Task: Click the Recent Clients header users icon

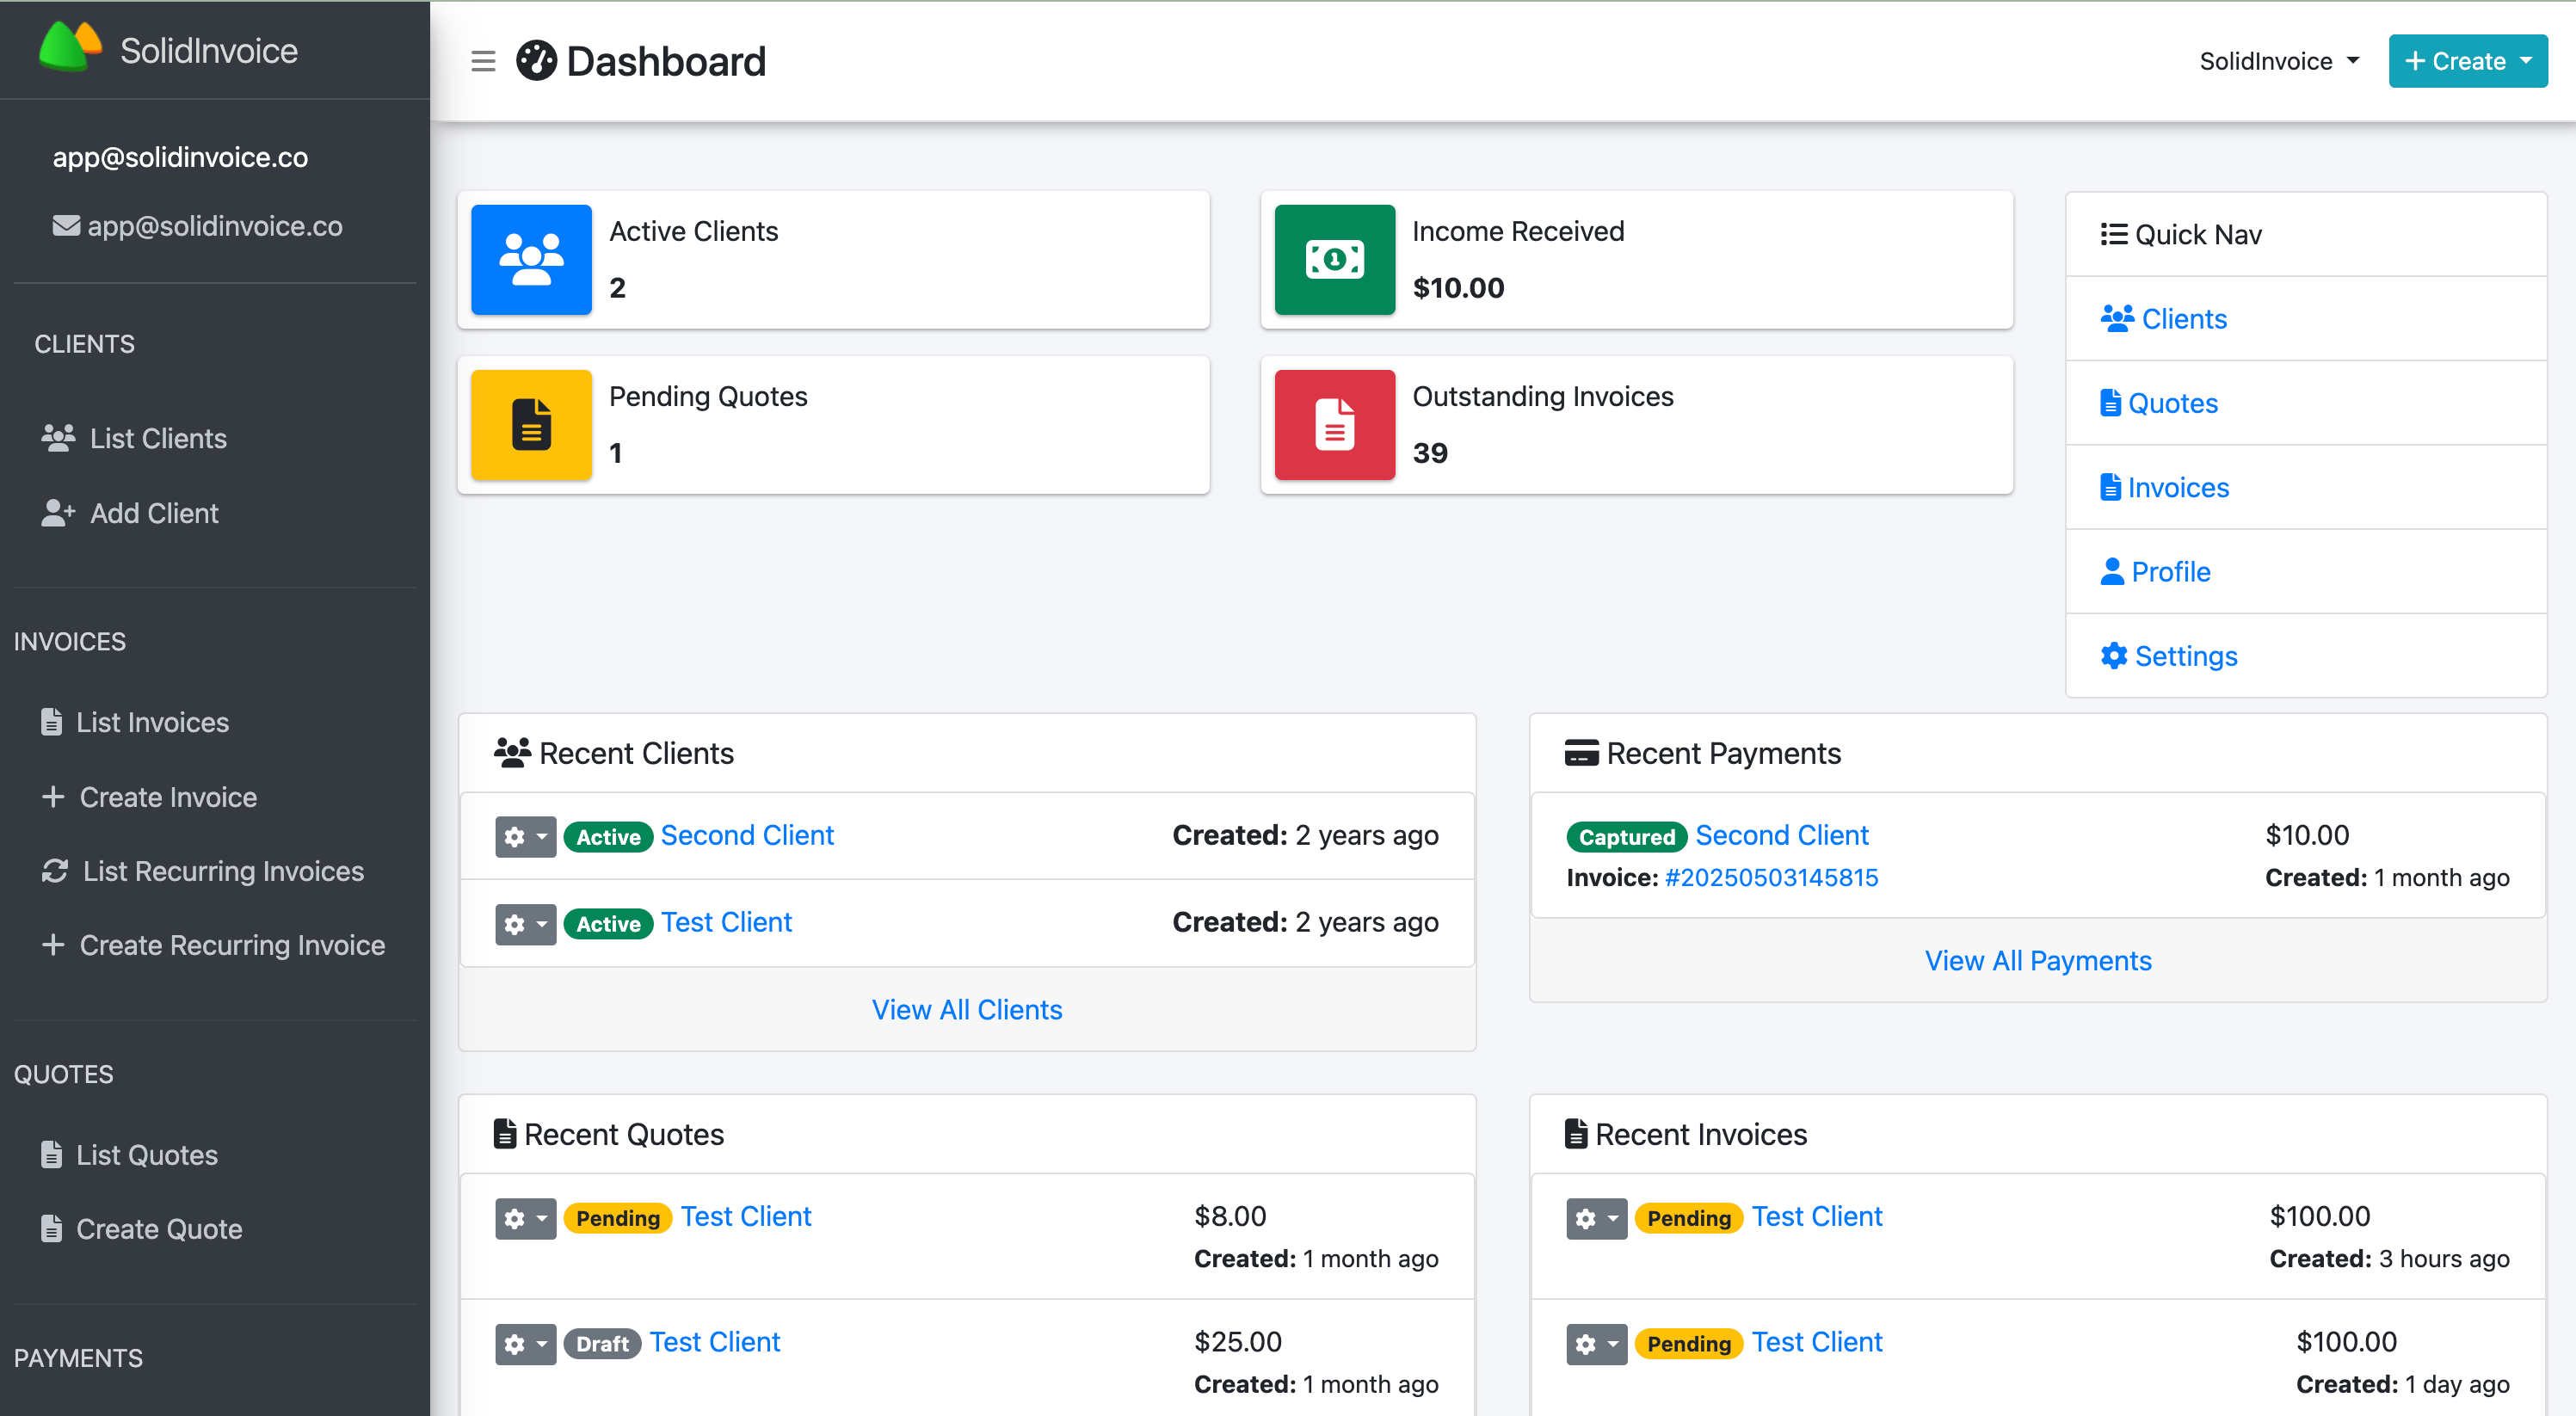Action: pos(512,753)
